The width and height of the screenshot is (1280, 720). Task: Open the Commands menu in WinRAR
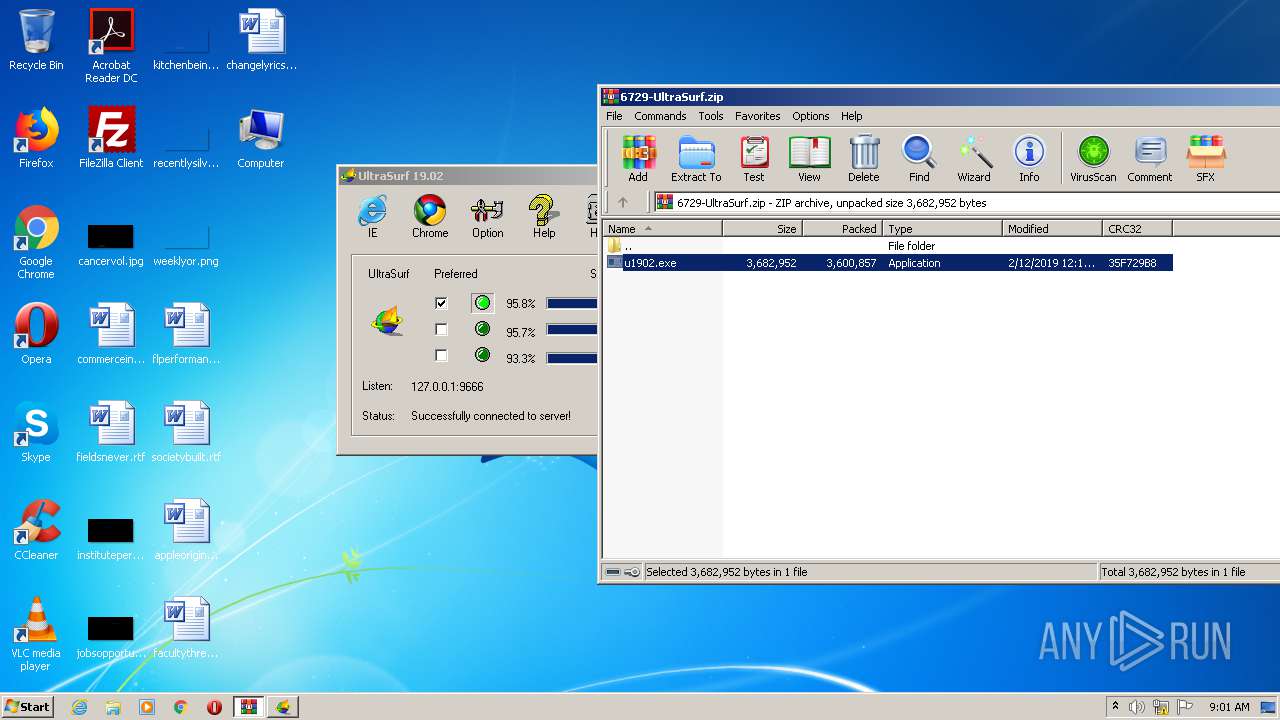[660, 116]
